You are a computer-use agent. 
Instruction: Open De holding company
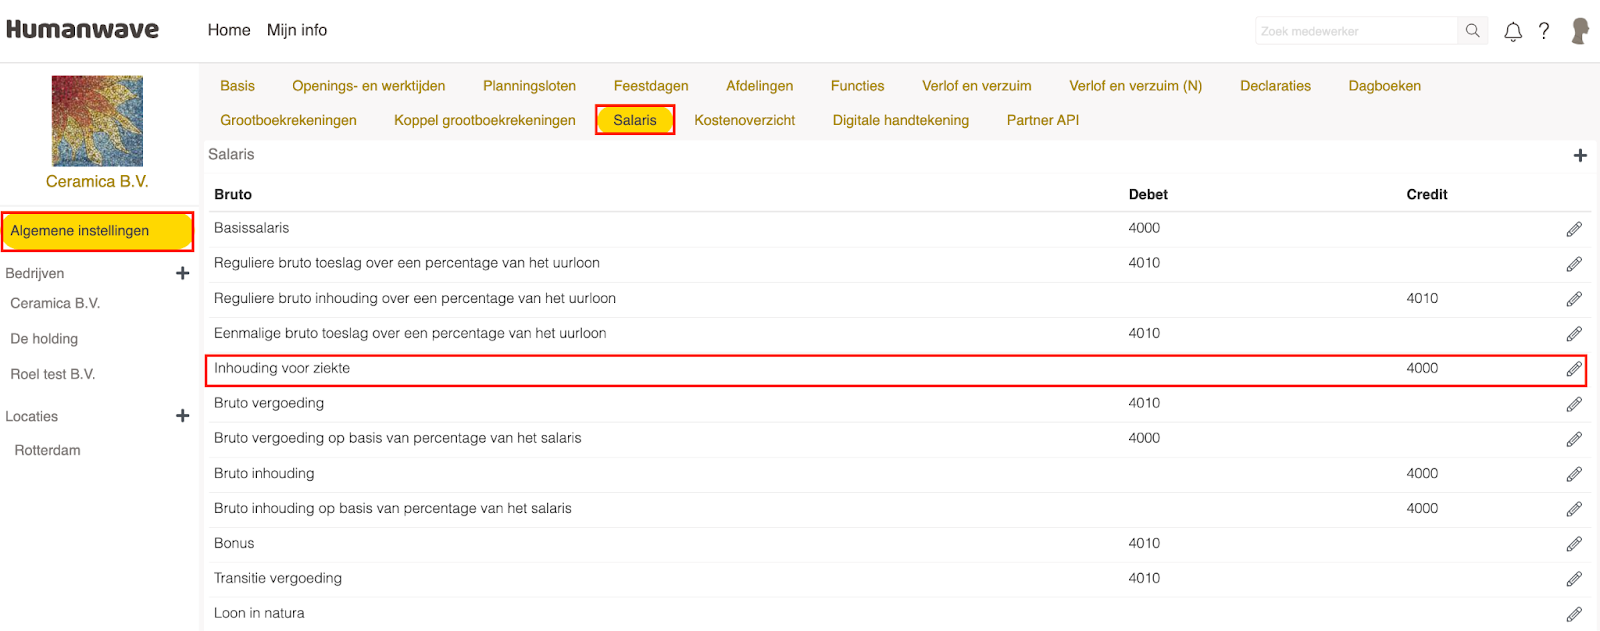44,339
